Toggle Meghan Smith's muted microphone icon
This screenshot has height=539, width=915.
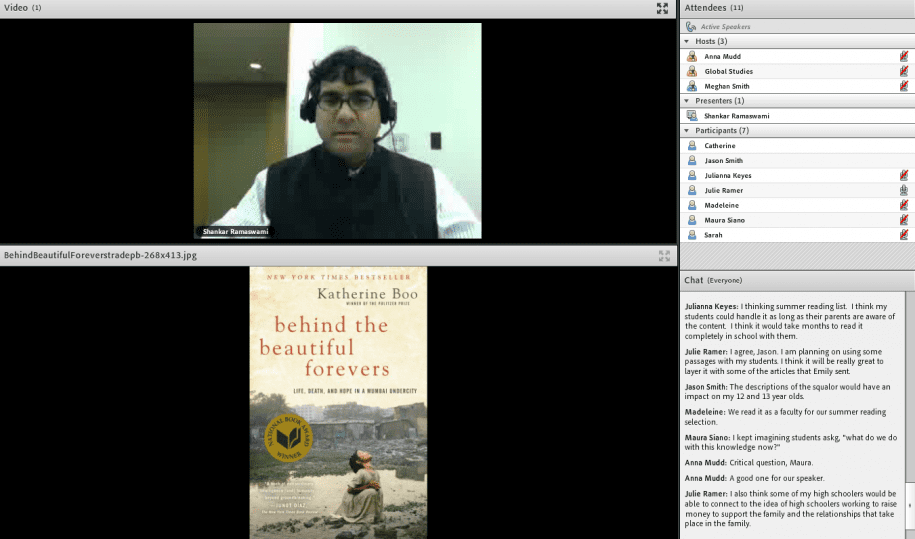click(903, 86)
